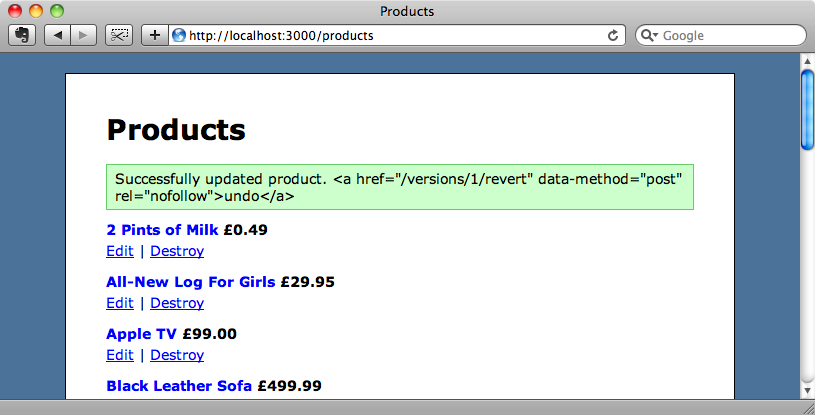The image size is (815, 415).
Task: Open the 2 Pints of Milk product
Action: pos(162,230)
